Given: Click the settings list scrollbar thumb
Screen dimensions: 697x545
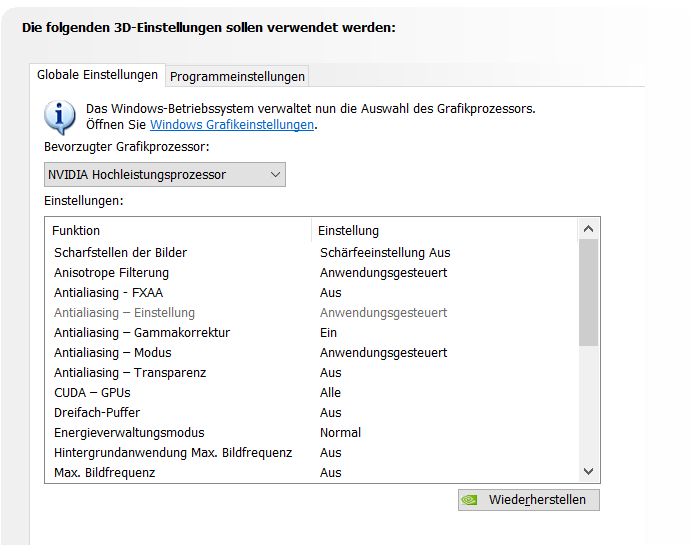Looking at the screenshot, I should click(589, 293).
